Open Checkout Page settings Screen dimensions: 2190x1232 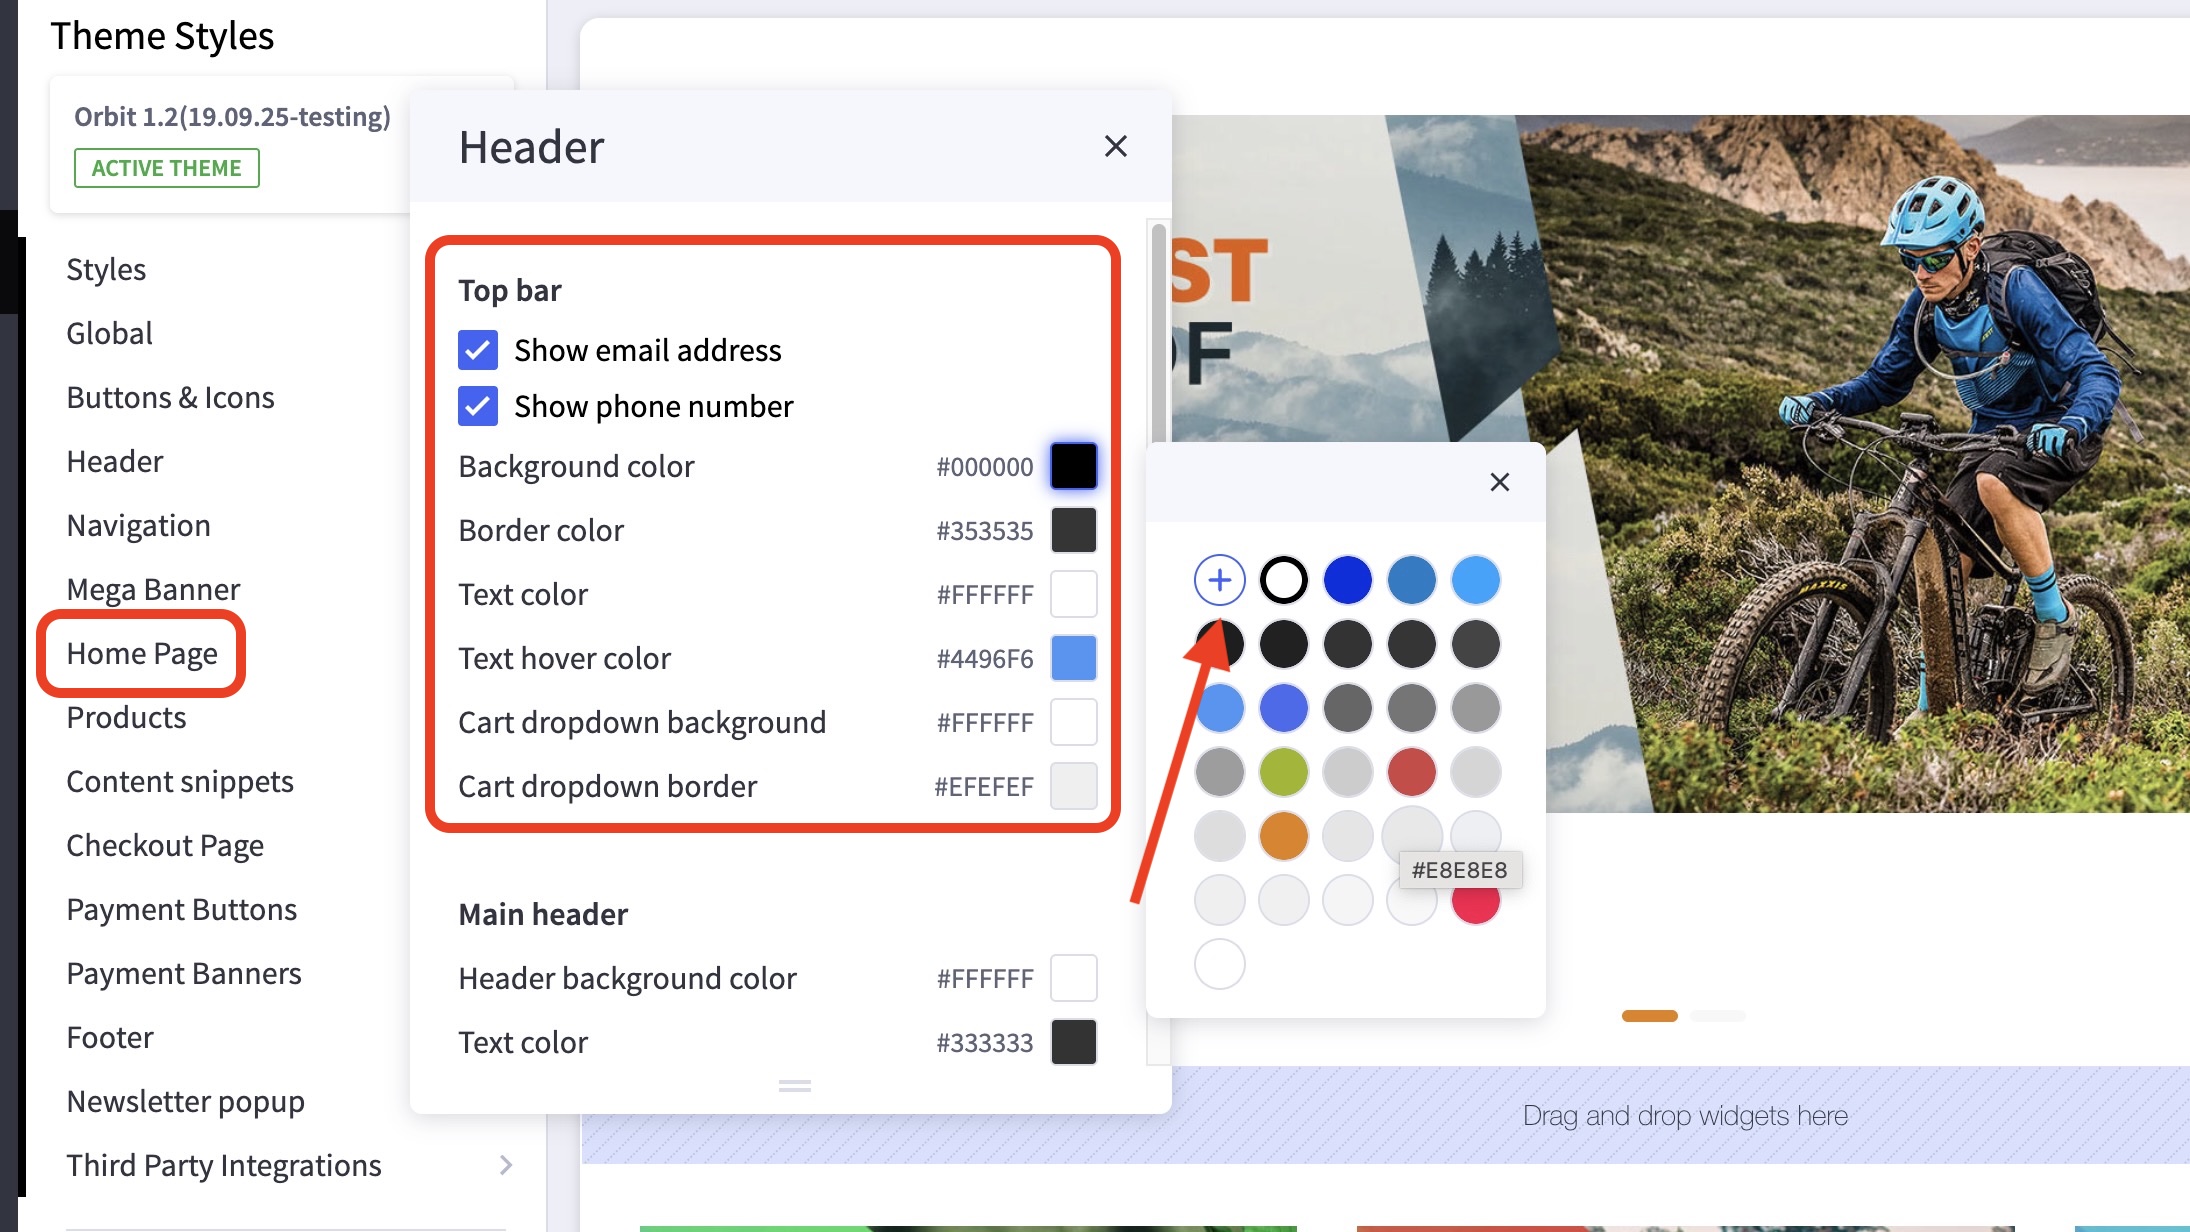[x=165, y=845]
